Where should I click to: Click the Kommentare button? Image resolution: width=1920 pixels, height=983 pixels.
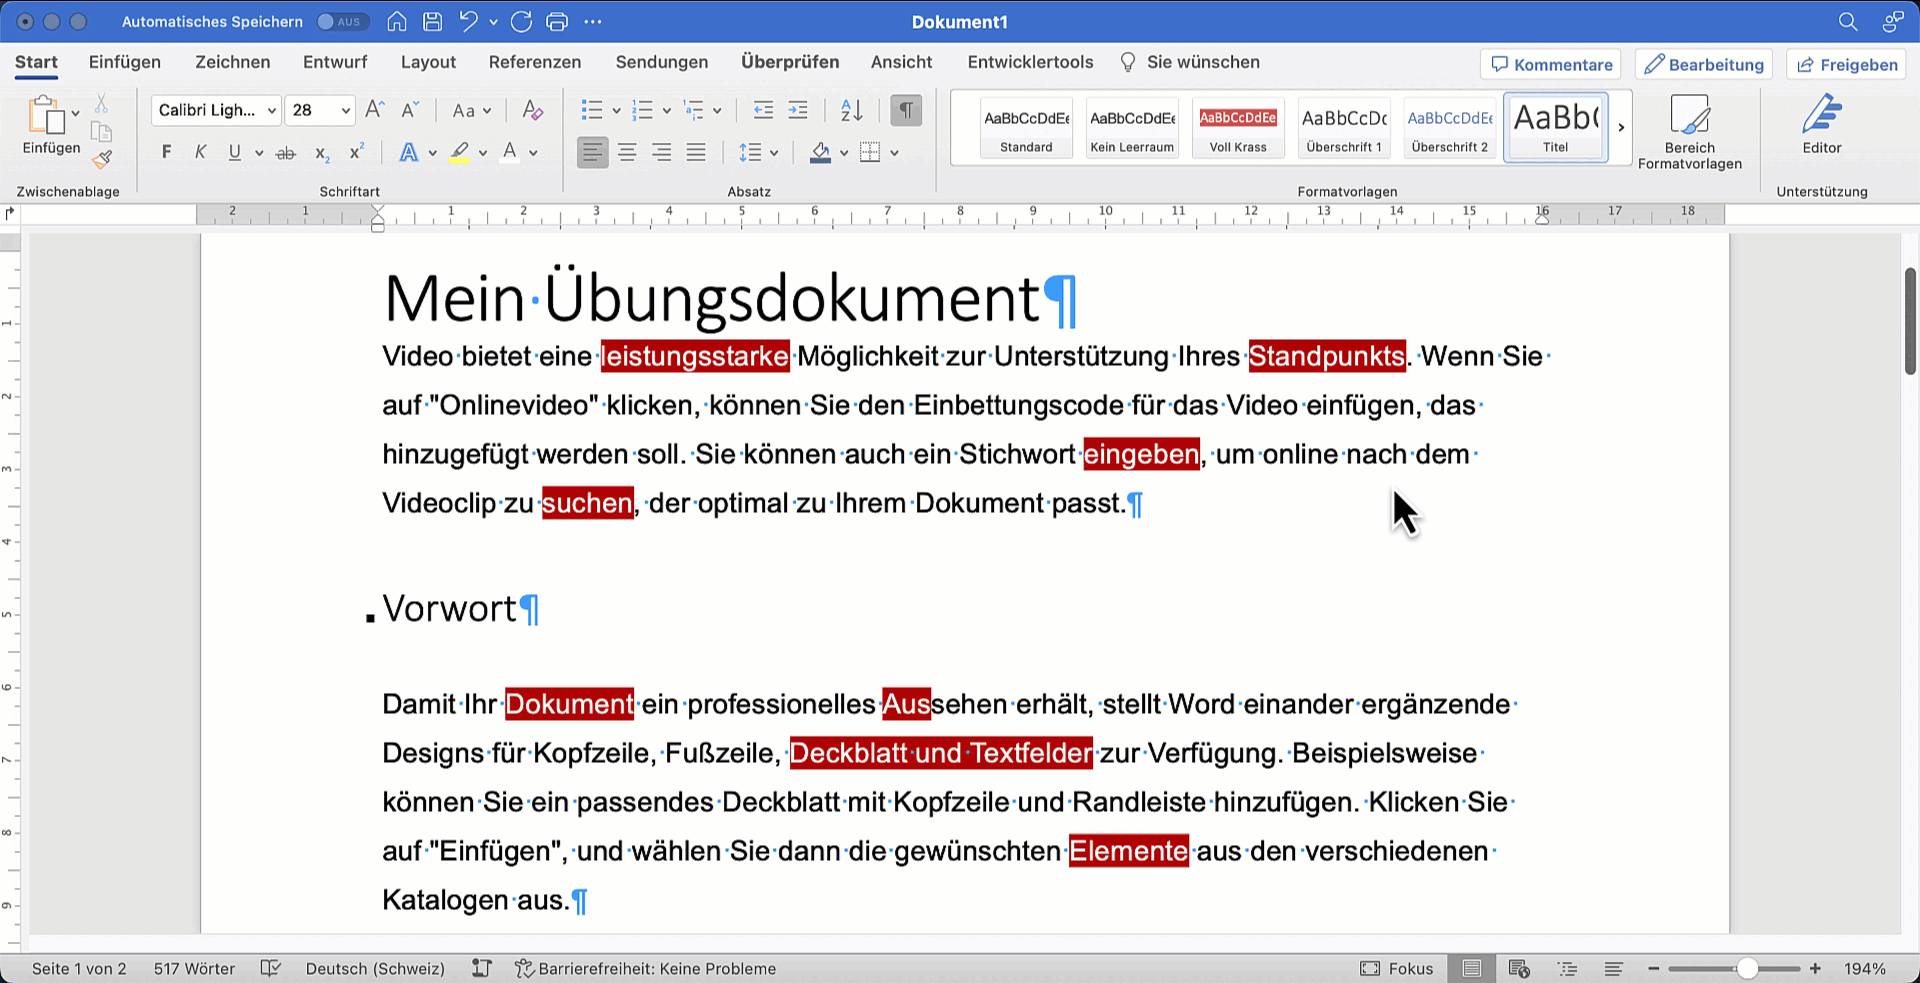(x=1551, y=65)
